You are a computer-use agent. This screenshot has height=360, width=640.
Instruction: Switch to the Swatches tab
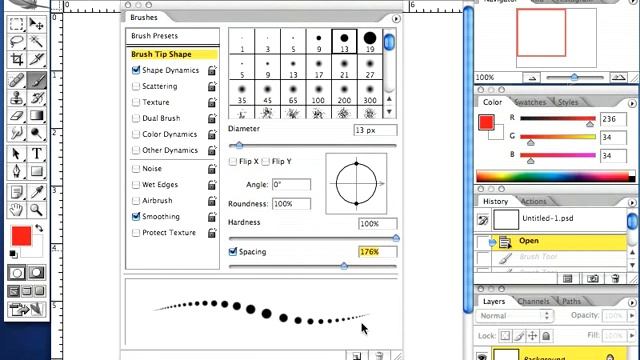[530, 102]
